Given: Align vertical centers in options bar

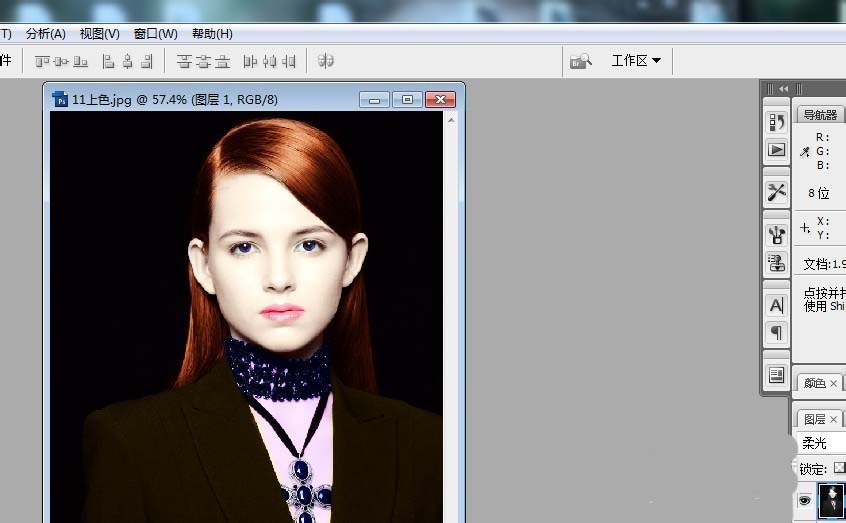Looking at the screenshot, I should tap(61, 62).
